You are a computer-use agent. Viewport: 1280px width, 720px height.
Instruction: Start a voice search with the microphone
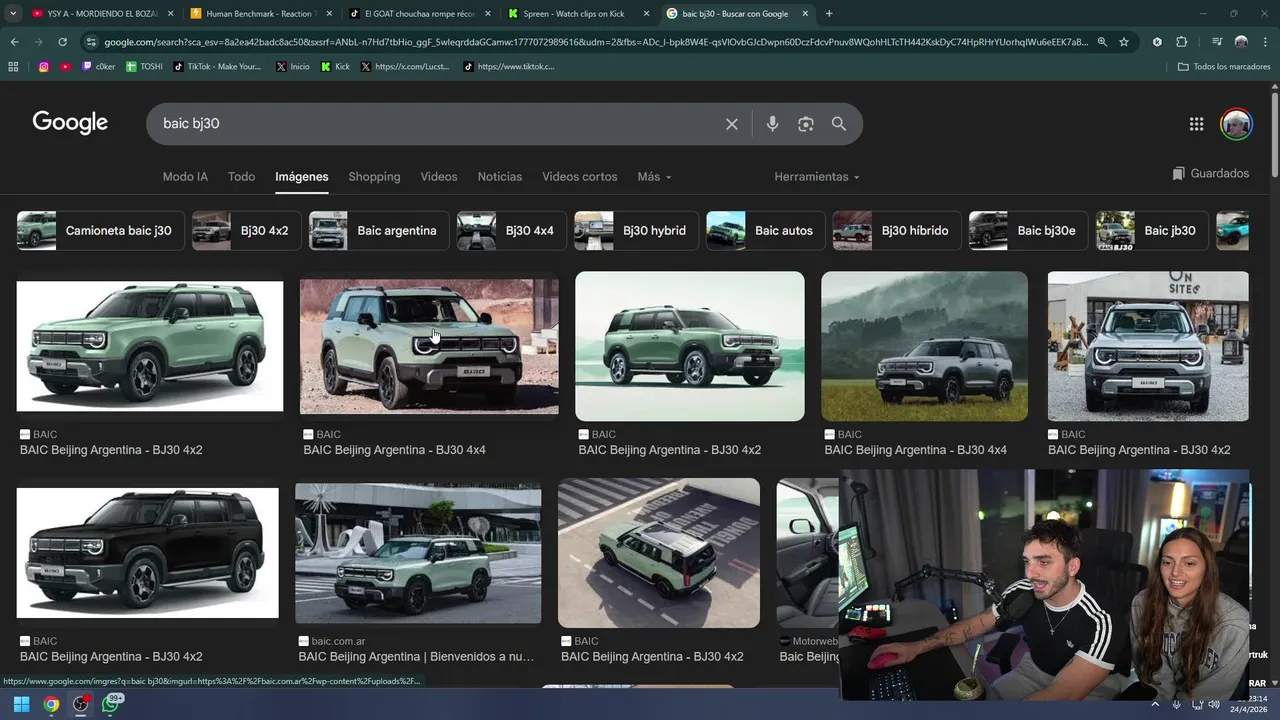click(x=772, y=124)
